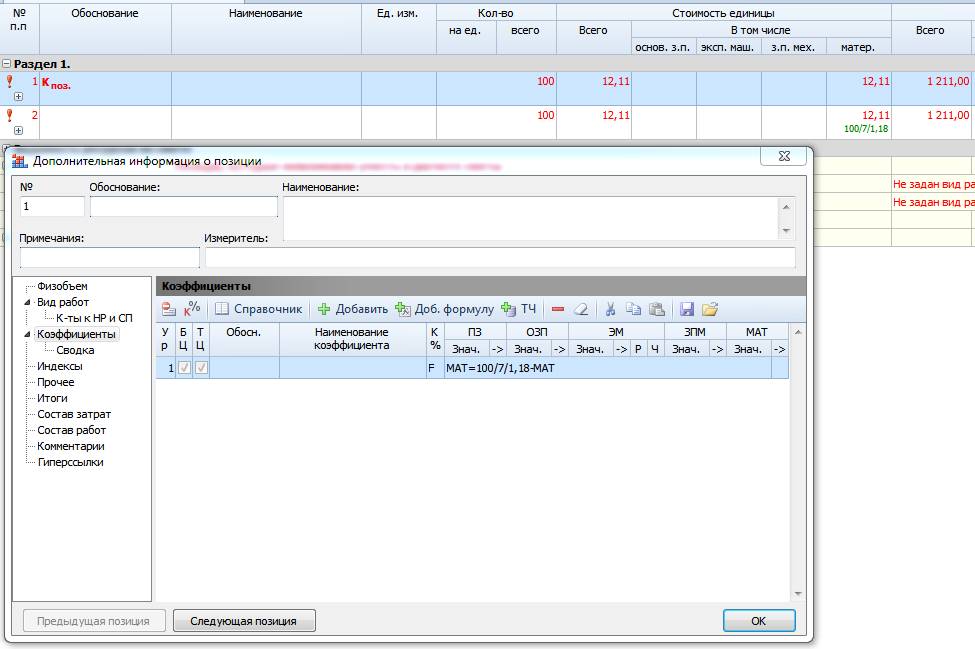Click the first coefficient toolbar icon with red circle

click(x=169, y=309)
